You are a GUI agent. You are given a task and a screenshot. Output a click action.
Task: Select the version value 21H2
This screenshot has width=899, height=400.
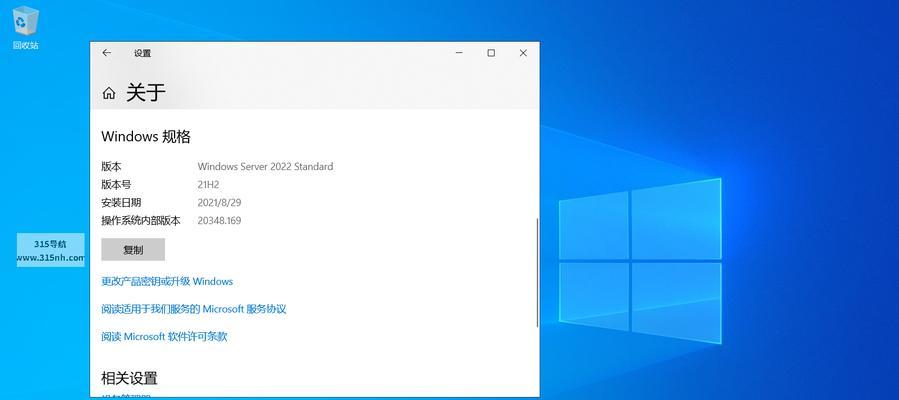pyautogui.click(x=209, y=185)
